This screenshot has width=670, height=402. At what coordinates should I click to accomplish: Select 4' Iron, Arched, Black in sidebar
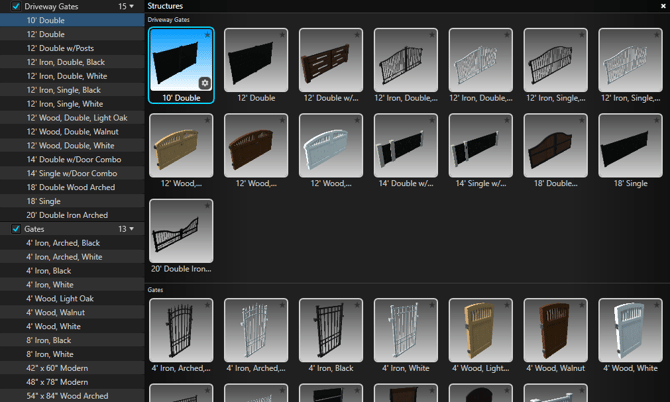point(63,243)
